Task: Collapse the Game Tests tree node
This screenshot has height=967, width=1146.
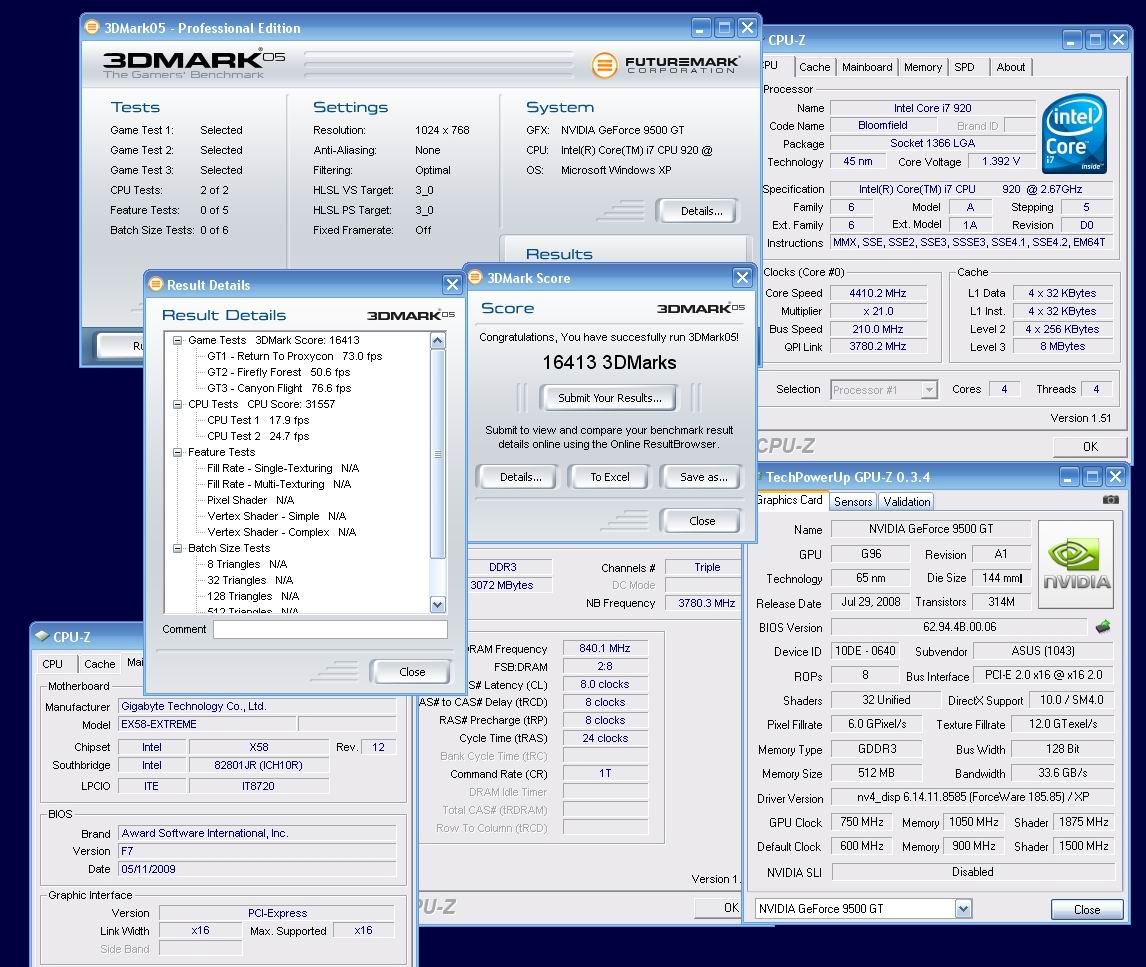Action: 177,340
